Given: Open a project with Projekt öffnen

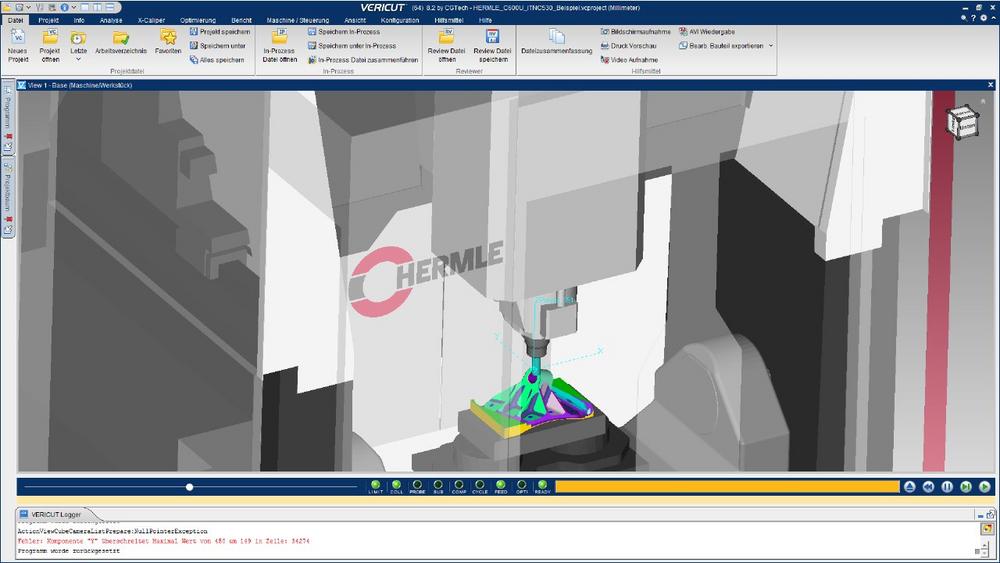Looking at the screenshot, I should coord(49,38).
